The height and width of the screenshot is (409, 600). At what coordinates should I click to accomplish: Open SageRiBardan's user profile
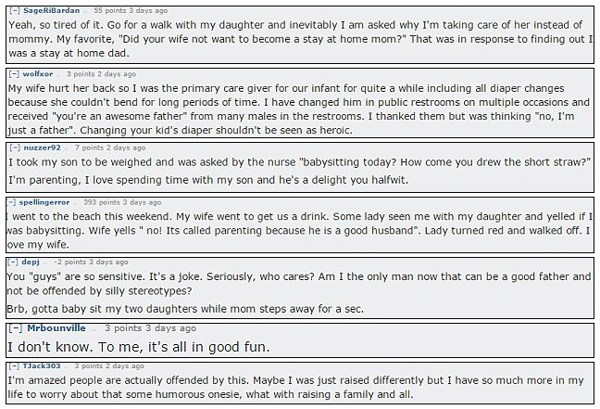(52, 10)
